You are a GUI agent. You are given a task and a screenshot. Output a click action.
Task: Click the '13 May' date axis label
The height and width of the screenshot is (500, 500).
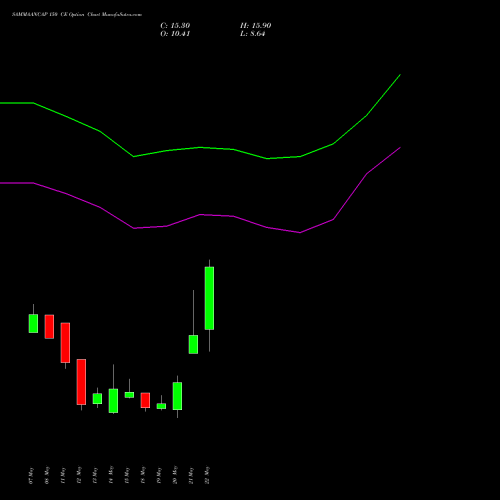point(95,476)
